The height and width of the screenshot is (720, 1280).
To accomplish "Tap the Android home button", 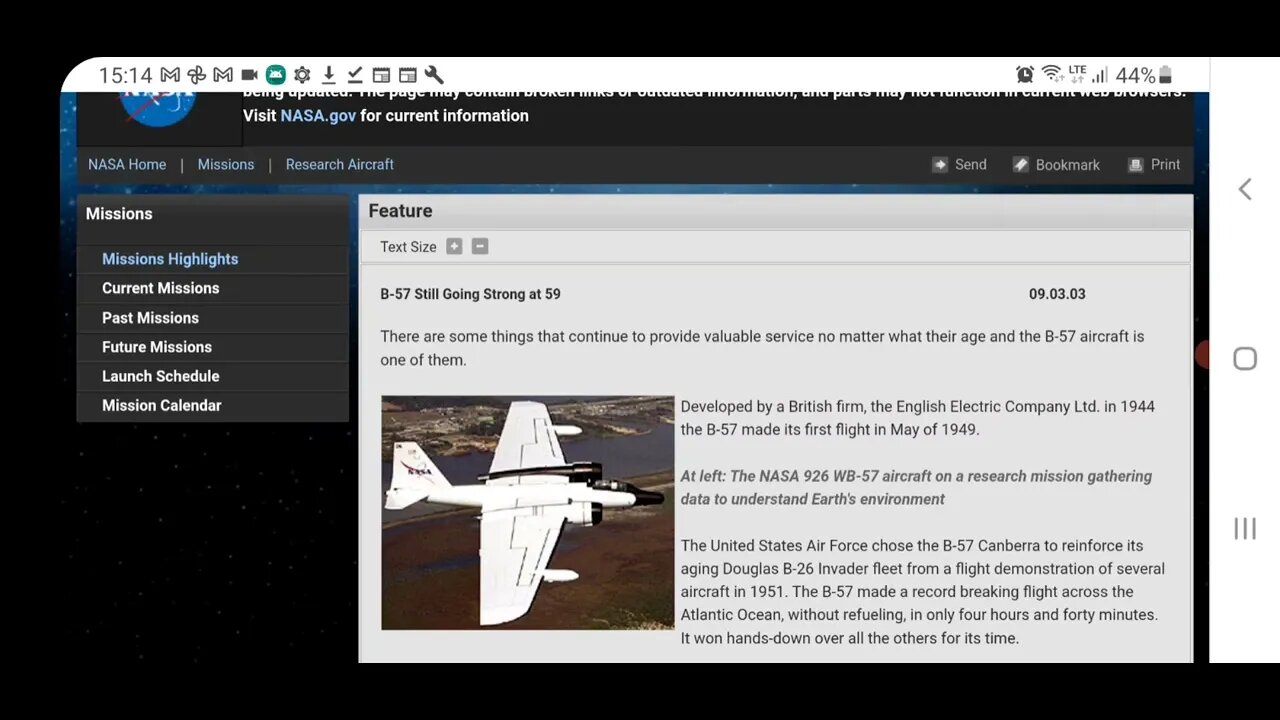I will point(1245,359).
